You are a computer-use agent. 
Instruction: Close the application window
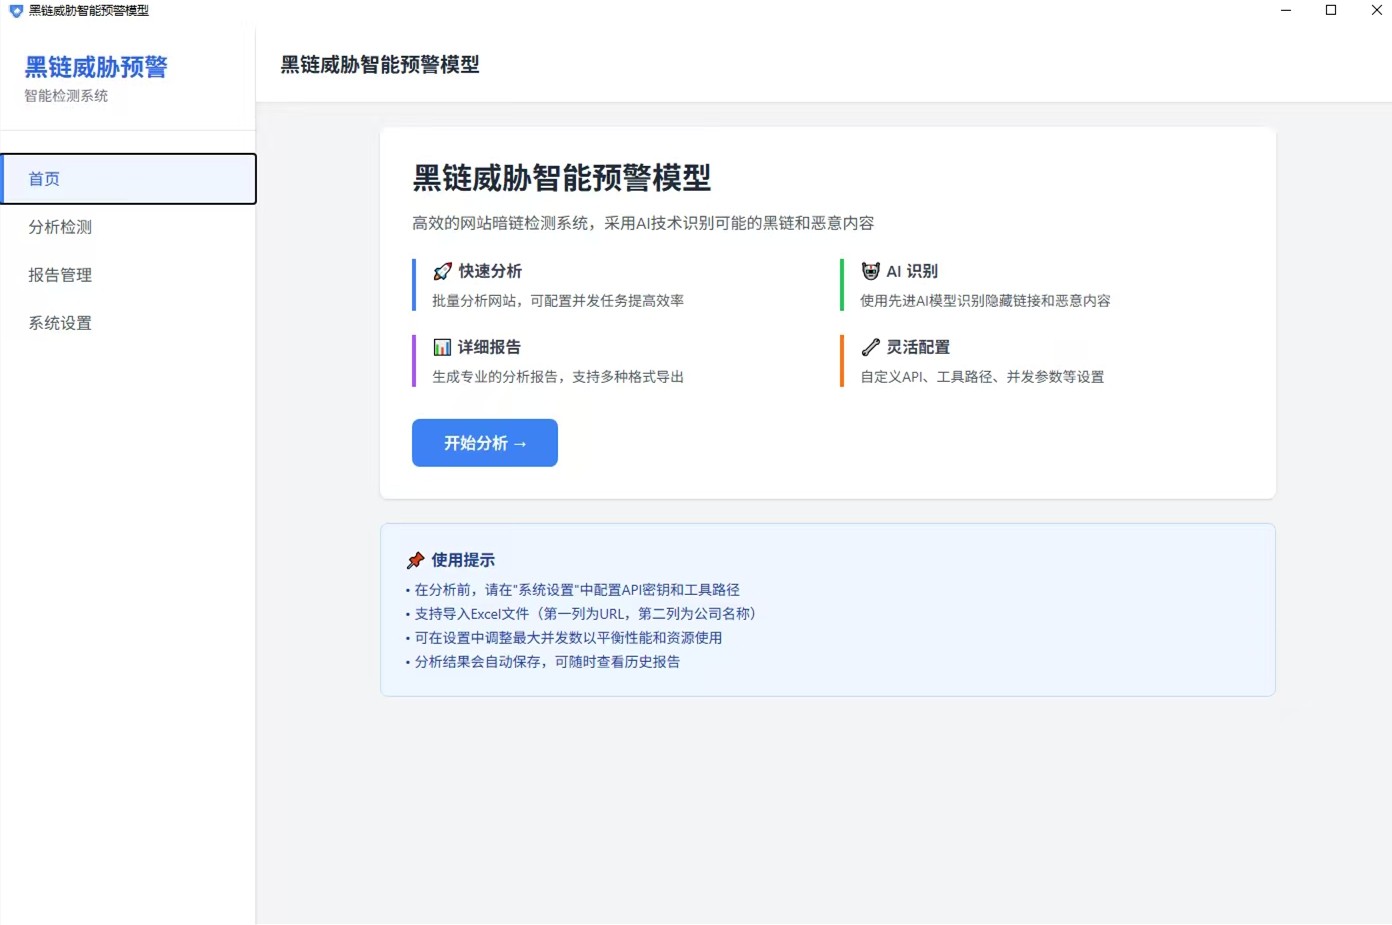pyautogui.click(x=1376, y=10)
